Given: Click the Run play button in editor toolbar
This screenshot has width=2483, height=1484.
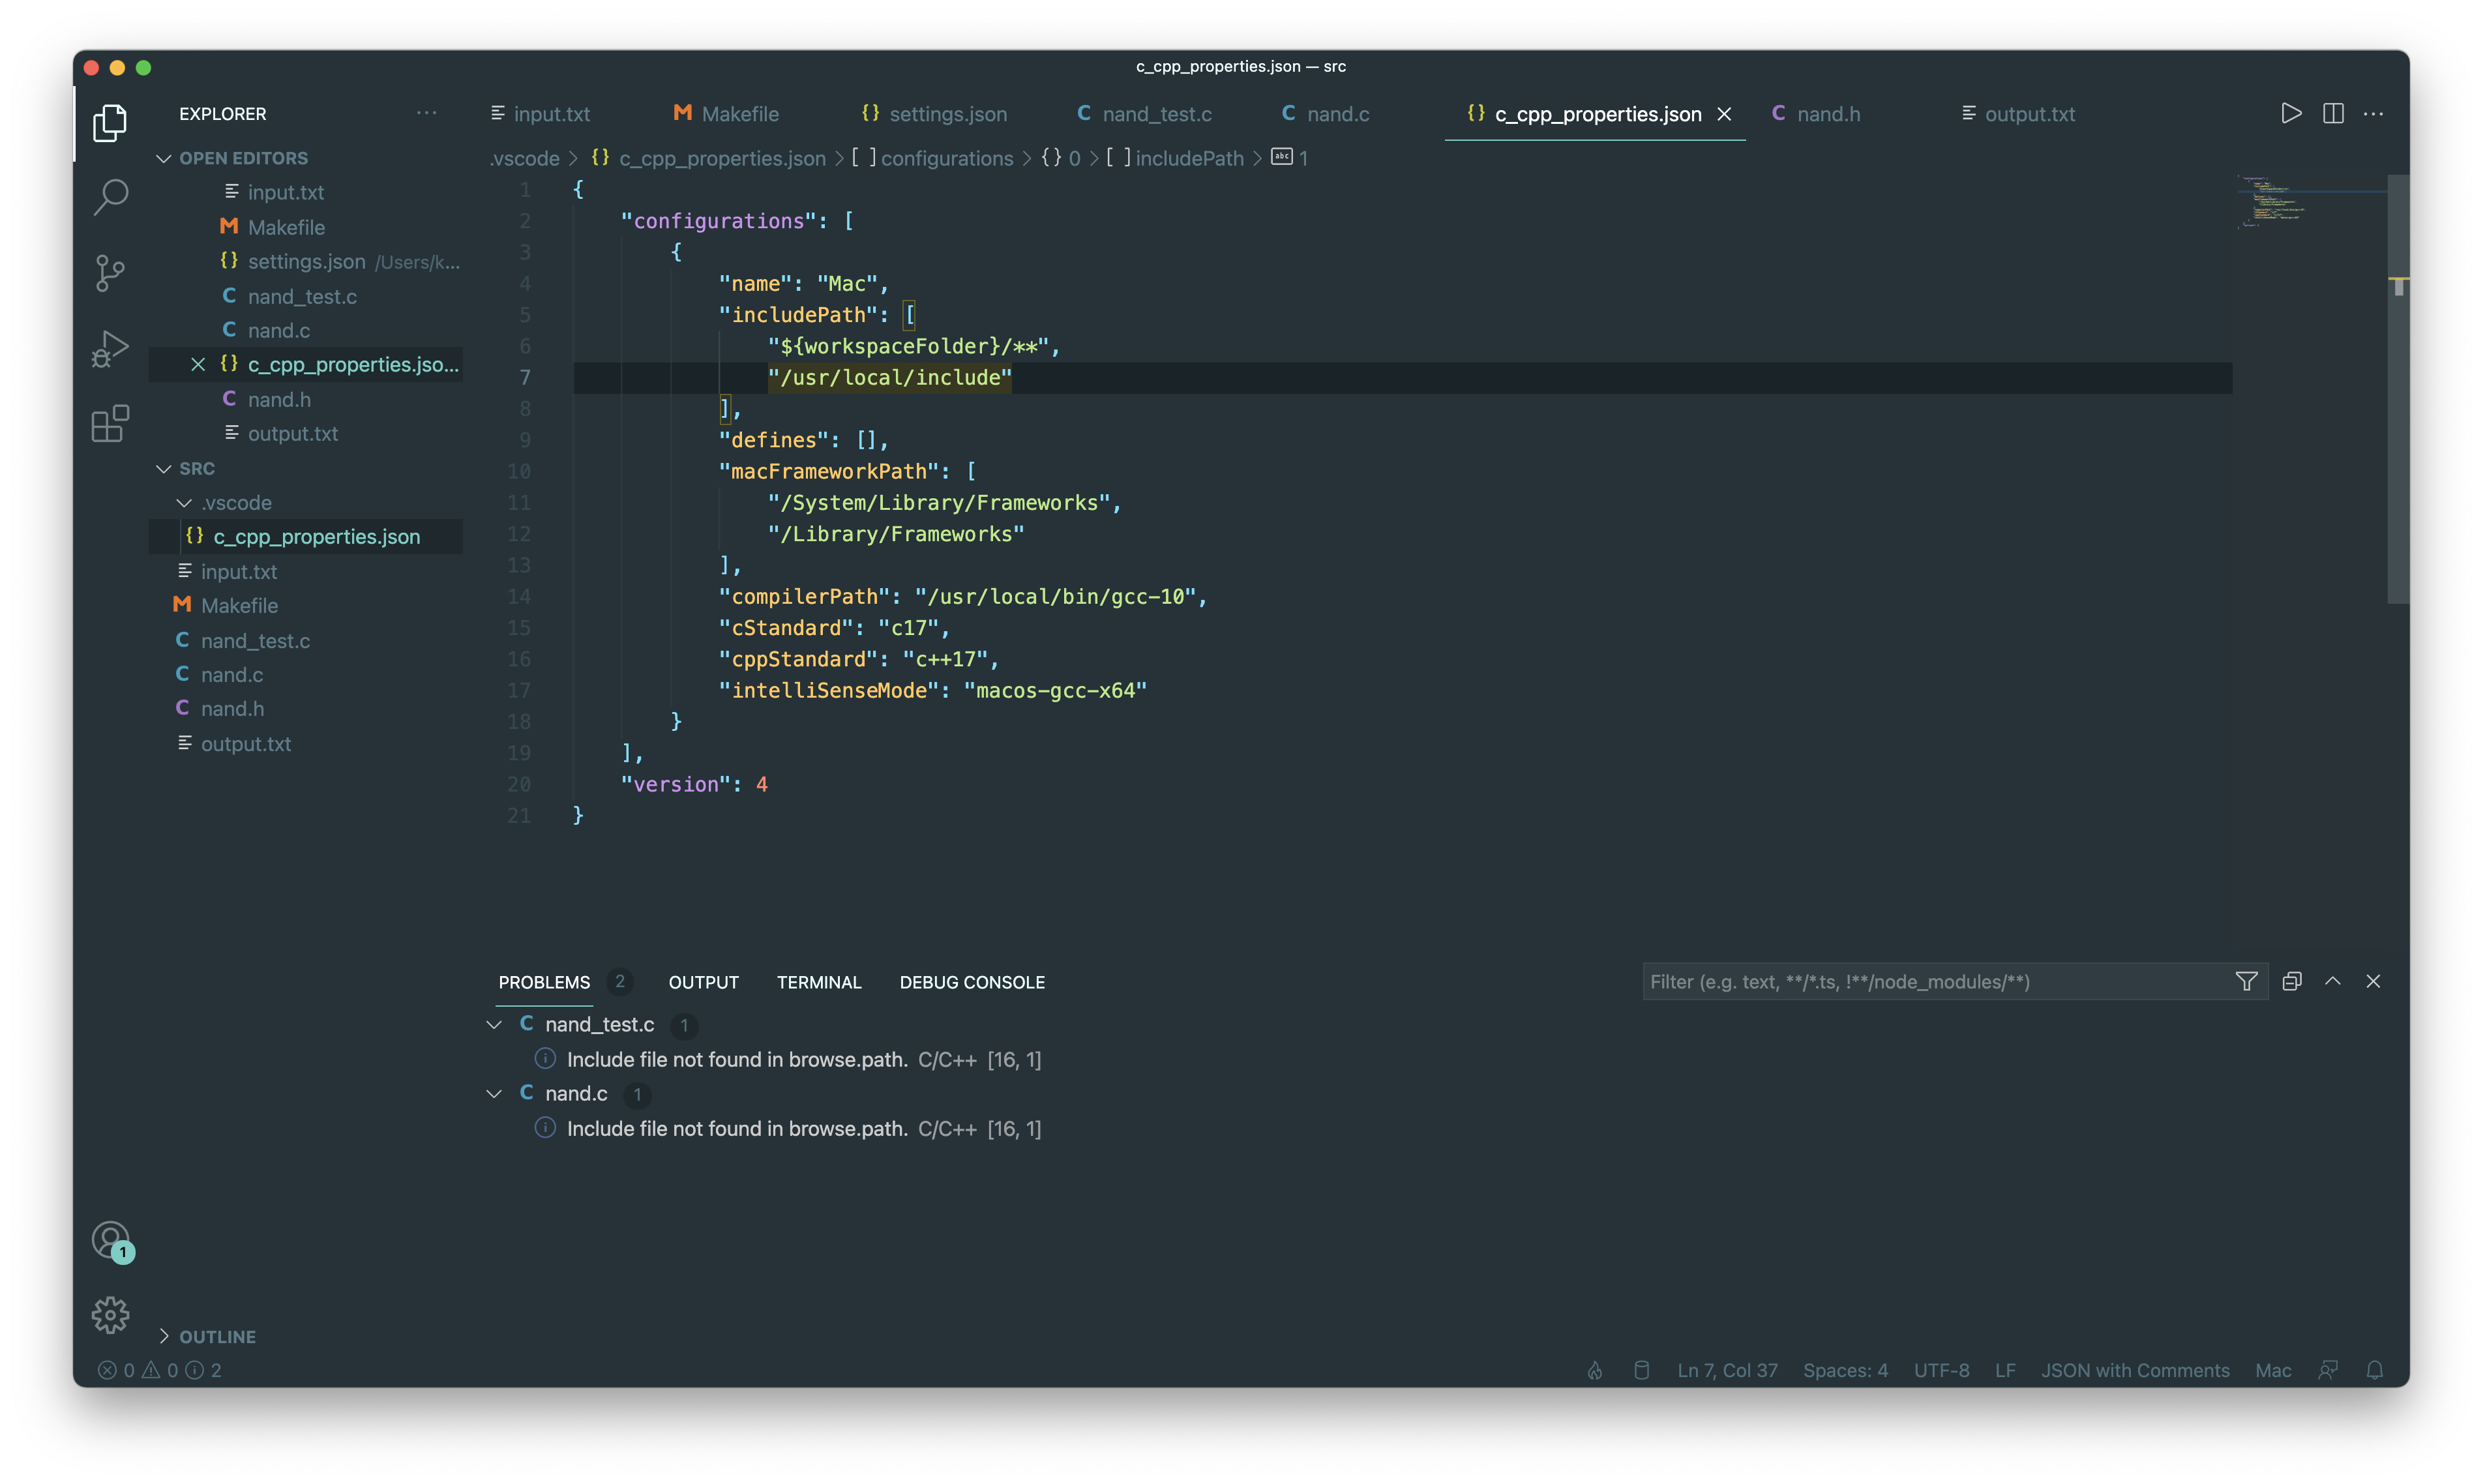Looking at the screenshot, I should 2290,114.
